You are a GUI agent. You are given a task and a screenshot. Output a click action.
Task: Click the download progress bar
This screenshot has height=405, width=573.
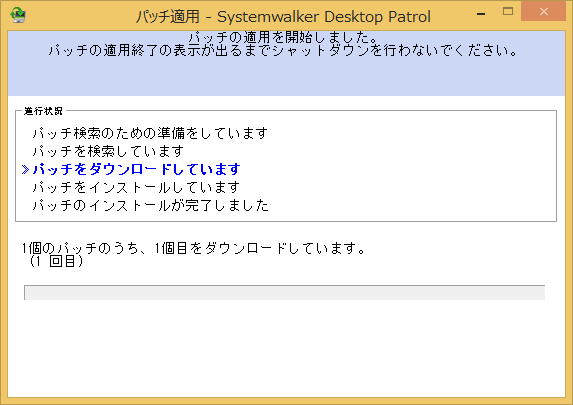pos(285,292)
